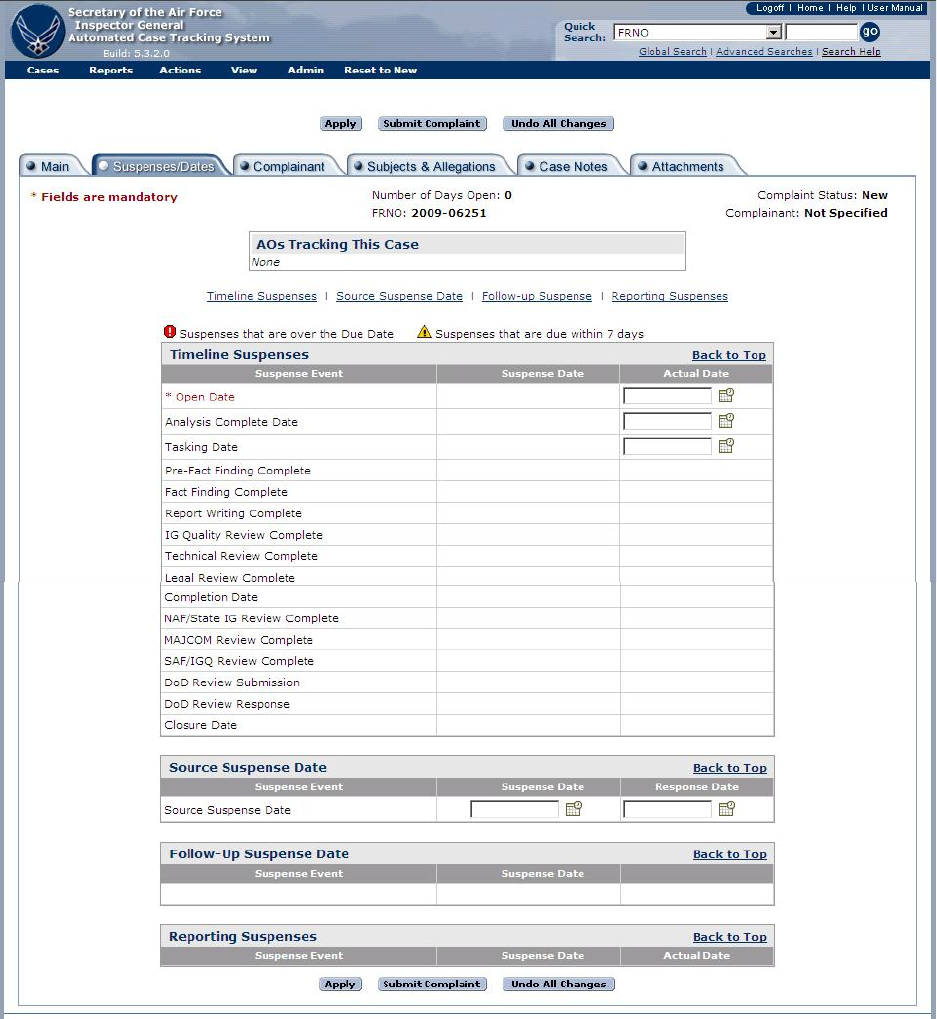Open the Reports menu
Screen dimensions: 937x1019
pyautogui.click(x=111, y=70)
